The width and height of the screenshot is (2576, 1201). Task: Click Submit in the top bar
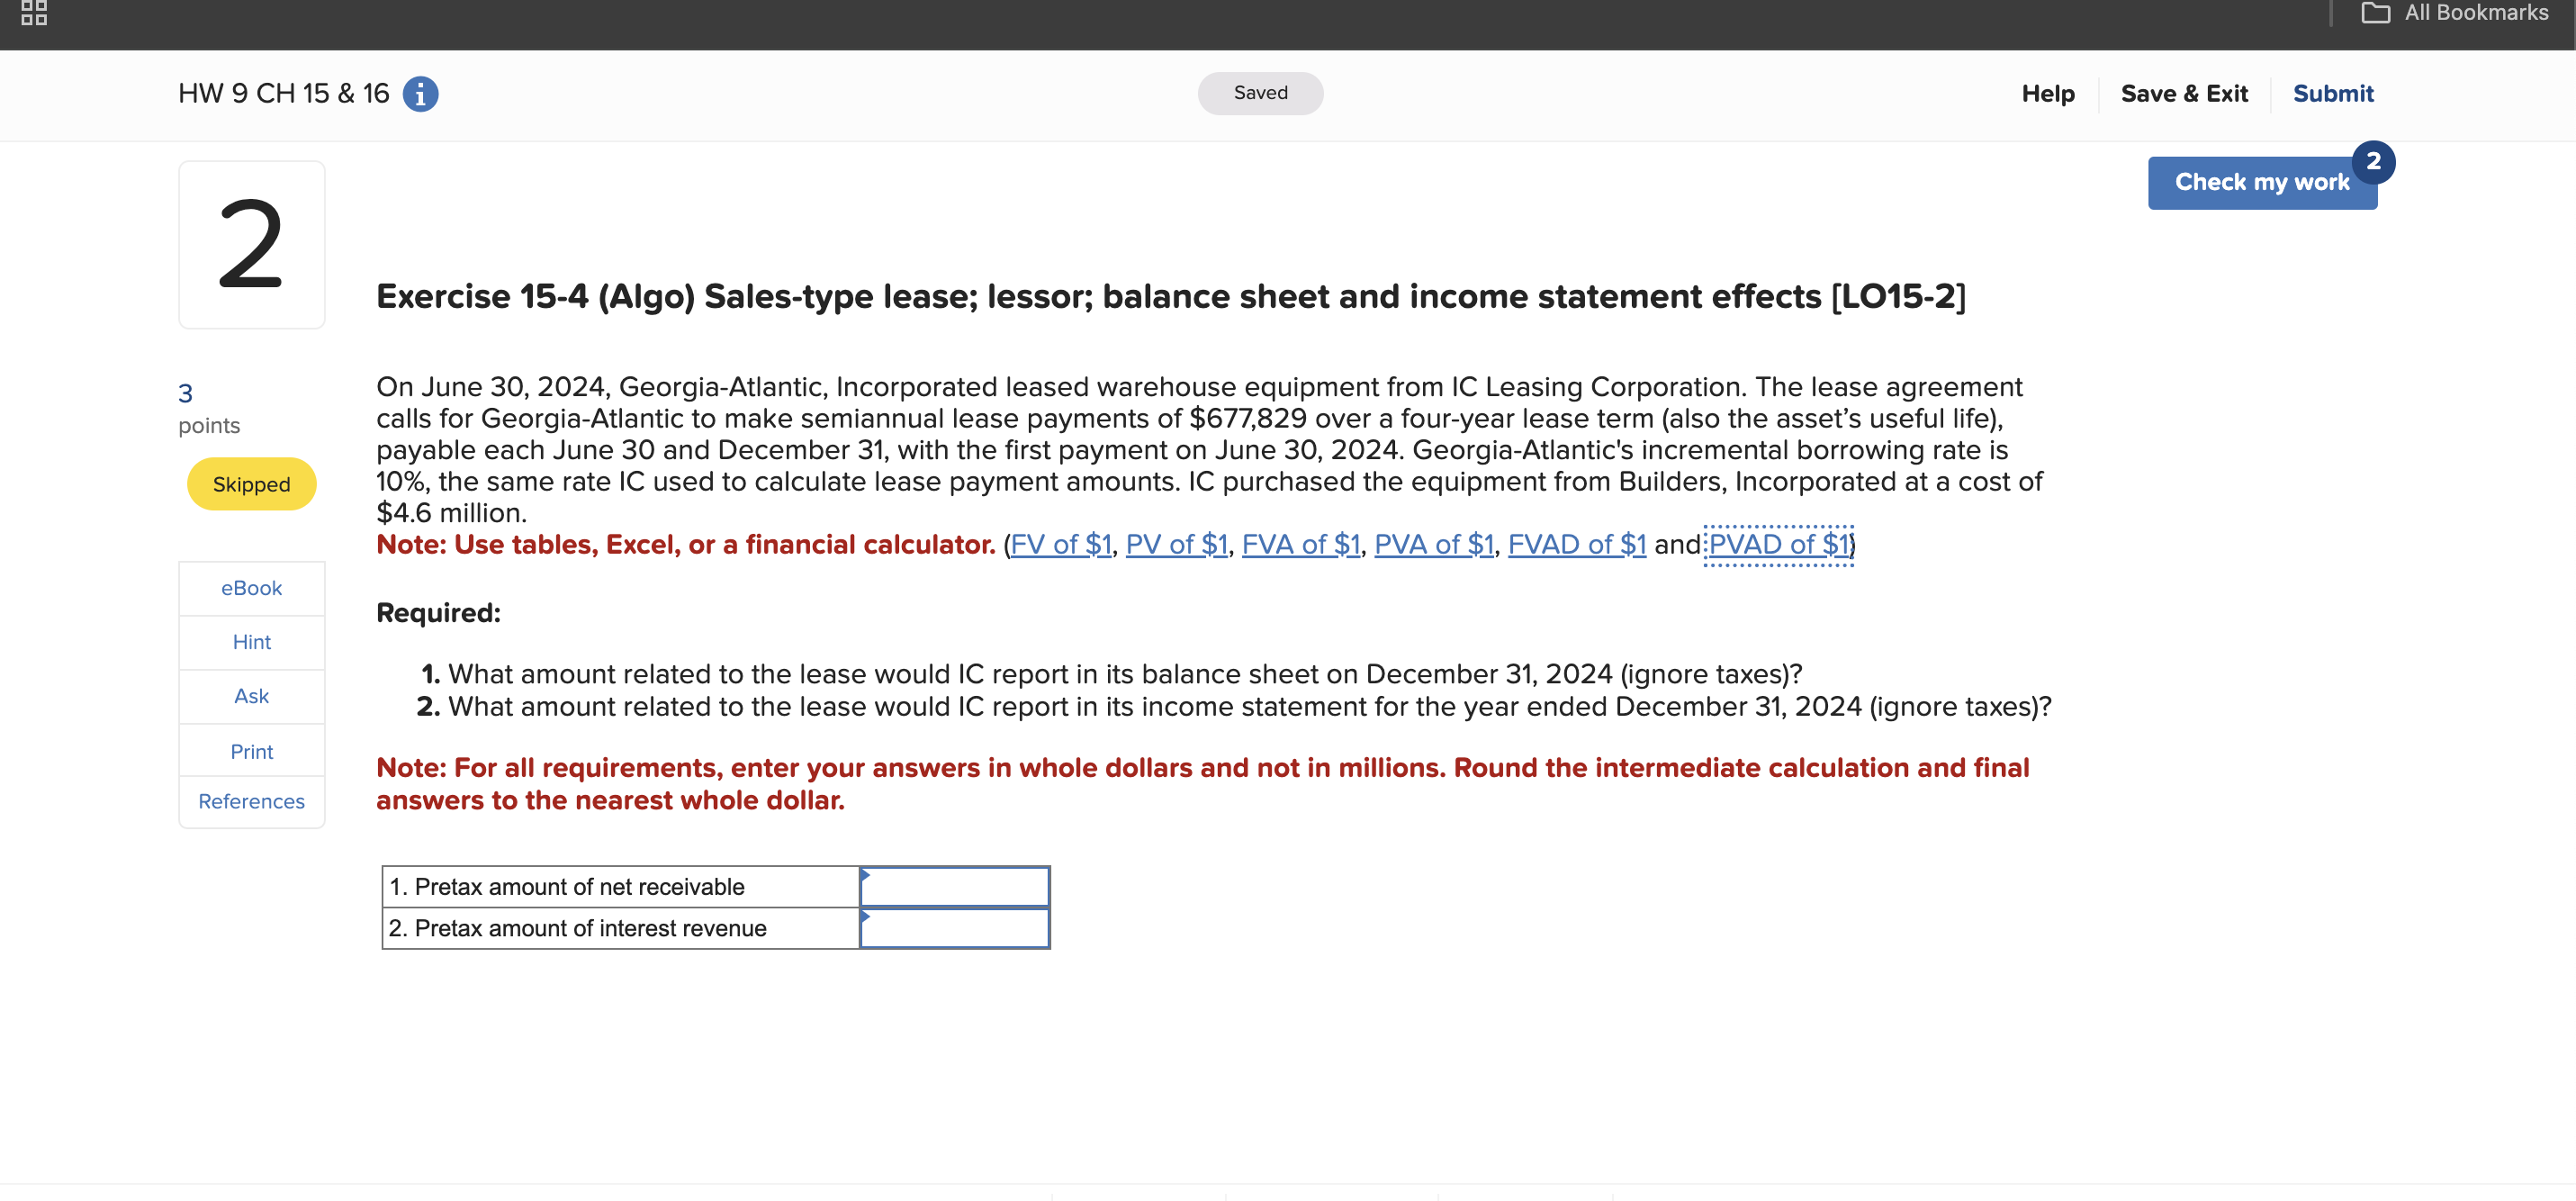tap(2333, 93)
